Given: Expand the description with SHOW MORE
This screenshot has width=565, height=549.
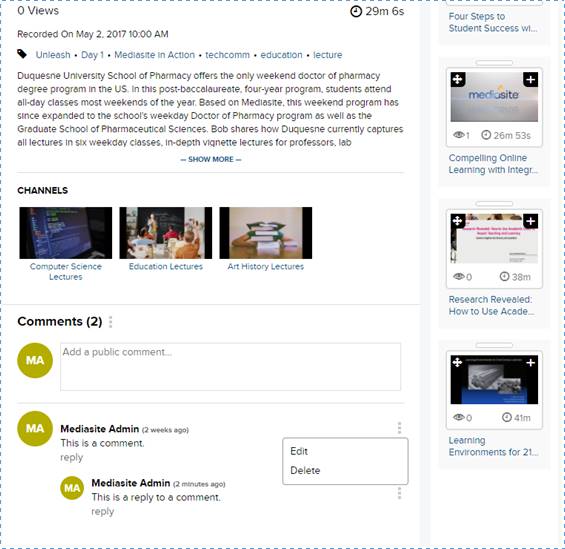Looking at the screenshot, I should 211,159.
